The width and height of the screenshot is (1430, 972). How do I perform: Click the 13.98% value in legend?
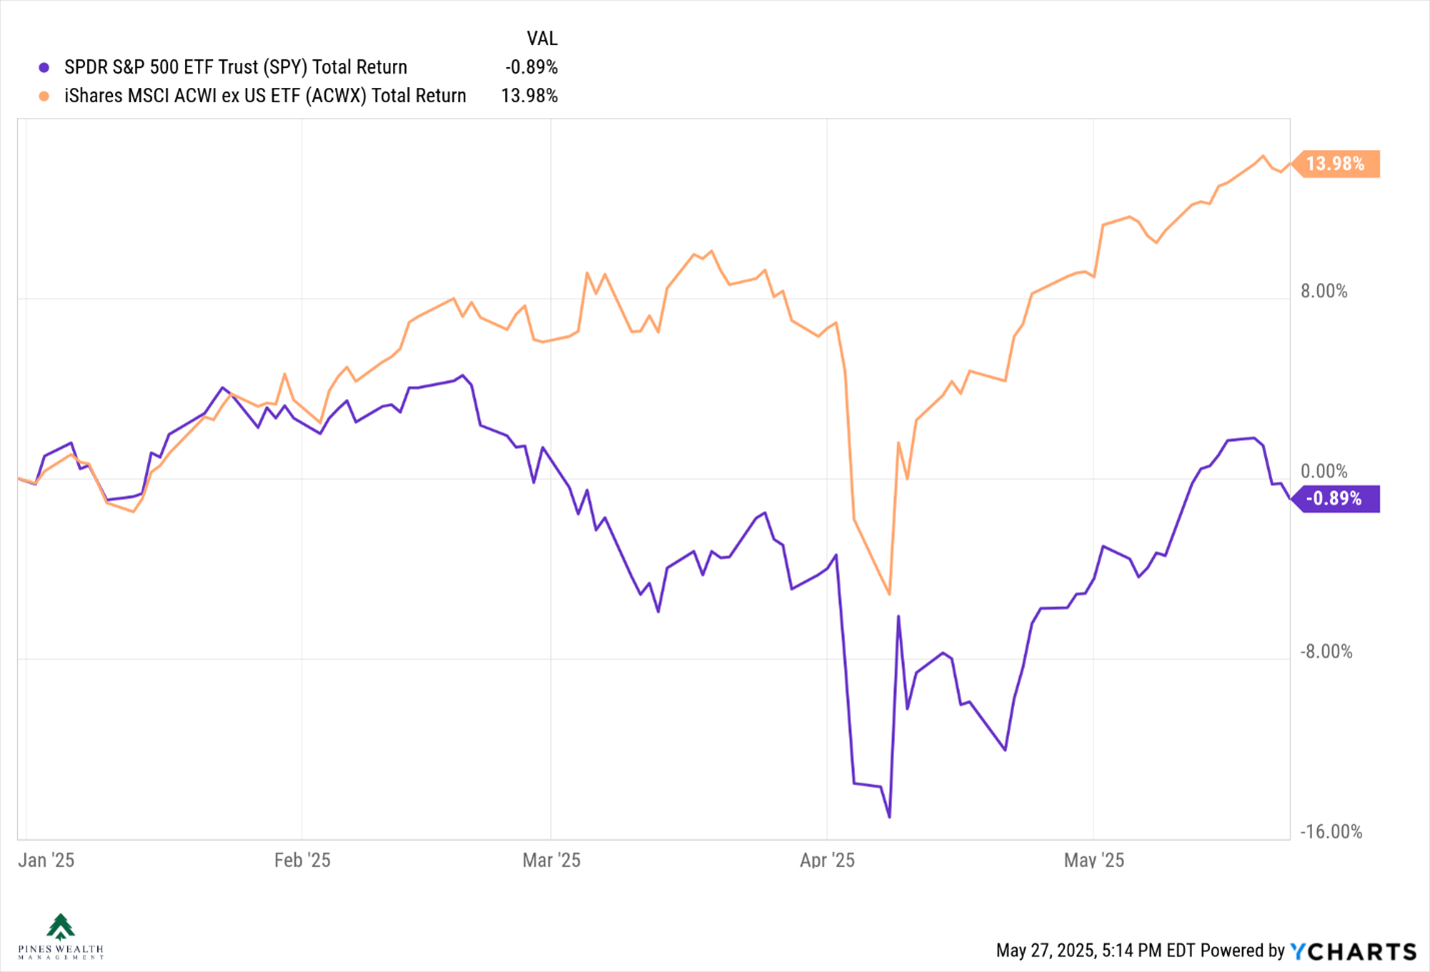[x=530, y=95]
